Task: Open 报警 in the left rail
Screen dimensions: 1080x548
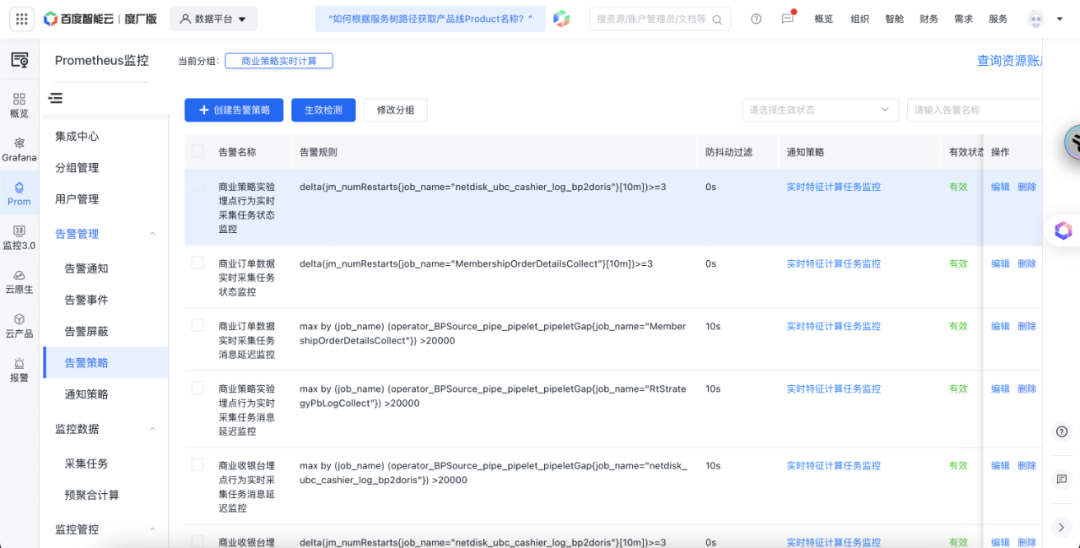Action: pos(19,370)
